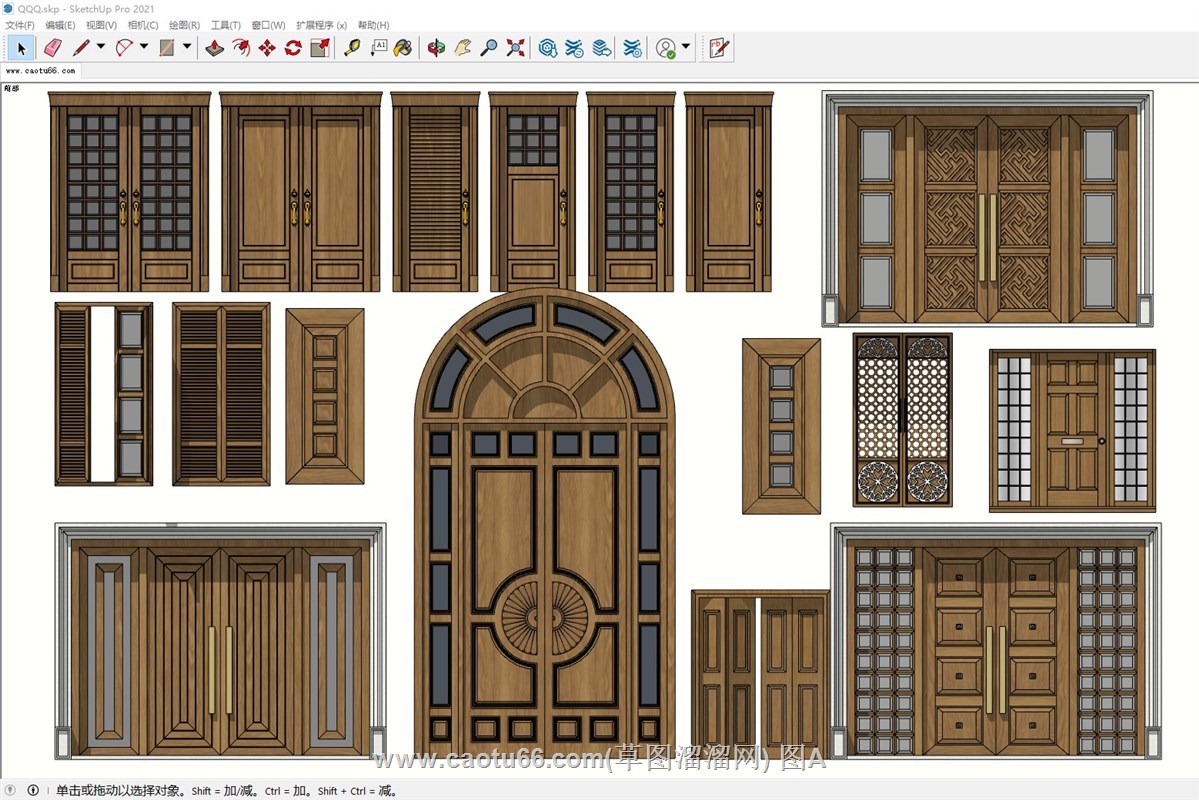Image resolution: width=1199 pixels, height=800 pixels.
Task: Expand the arc tool dropdown arrow
Action: [x=144, y=47]
